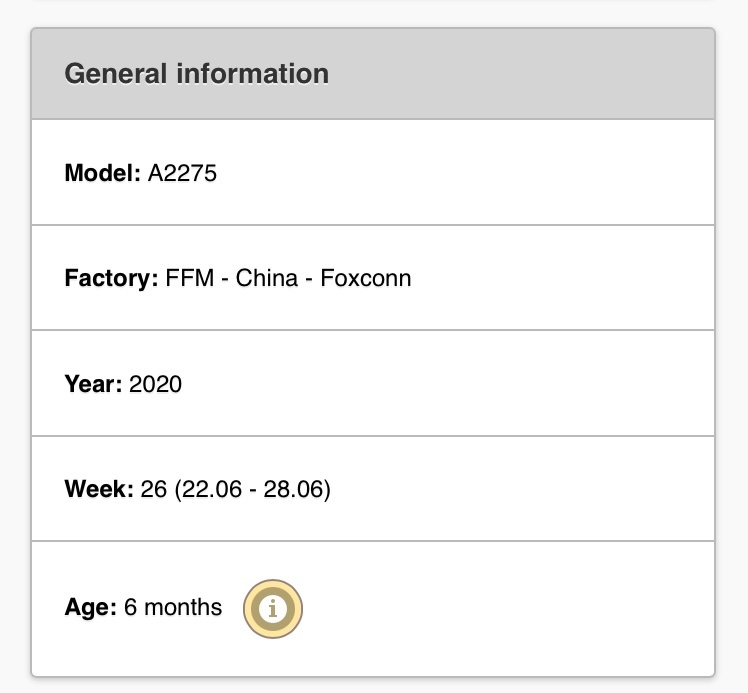Select the bold "Week:" label
This screenshot has height=693, width=748.
coord(98,490)
